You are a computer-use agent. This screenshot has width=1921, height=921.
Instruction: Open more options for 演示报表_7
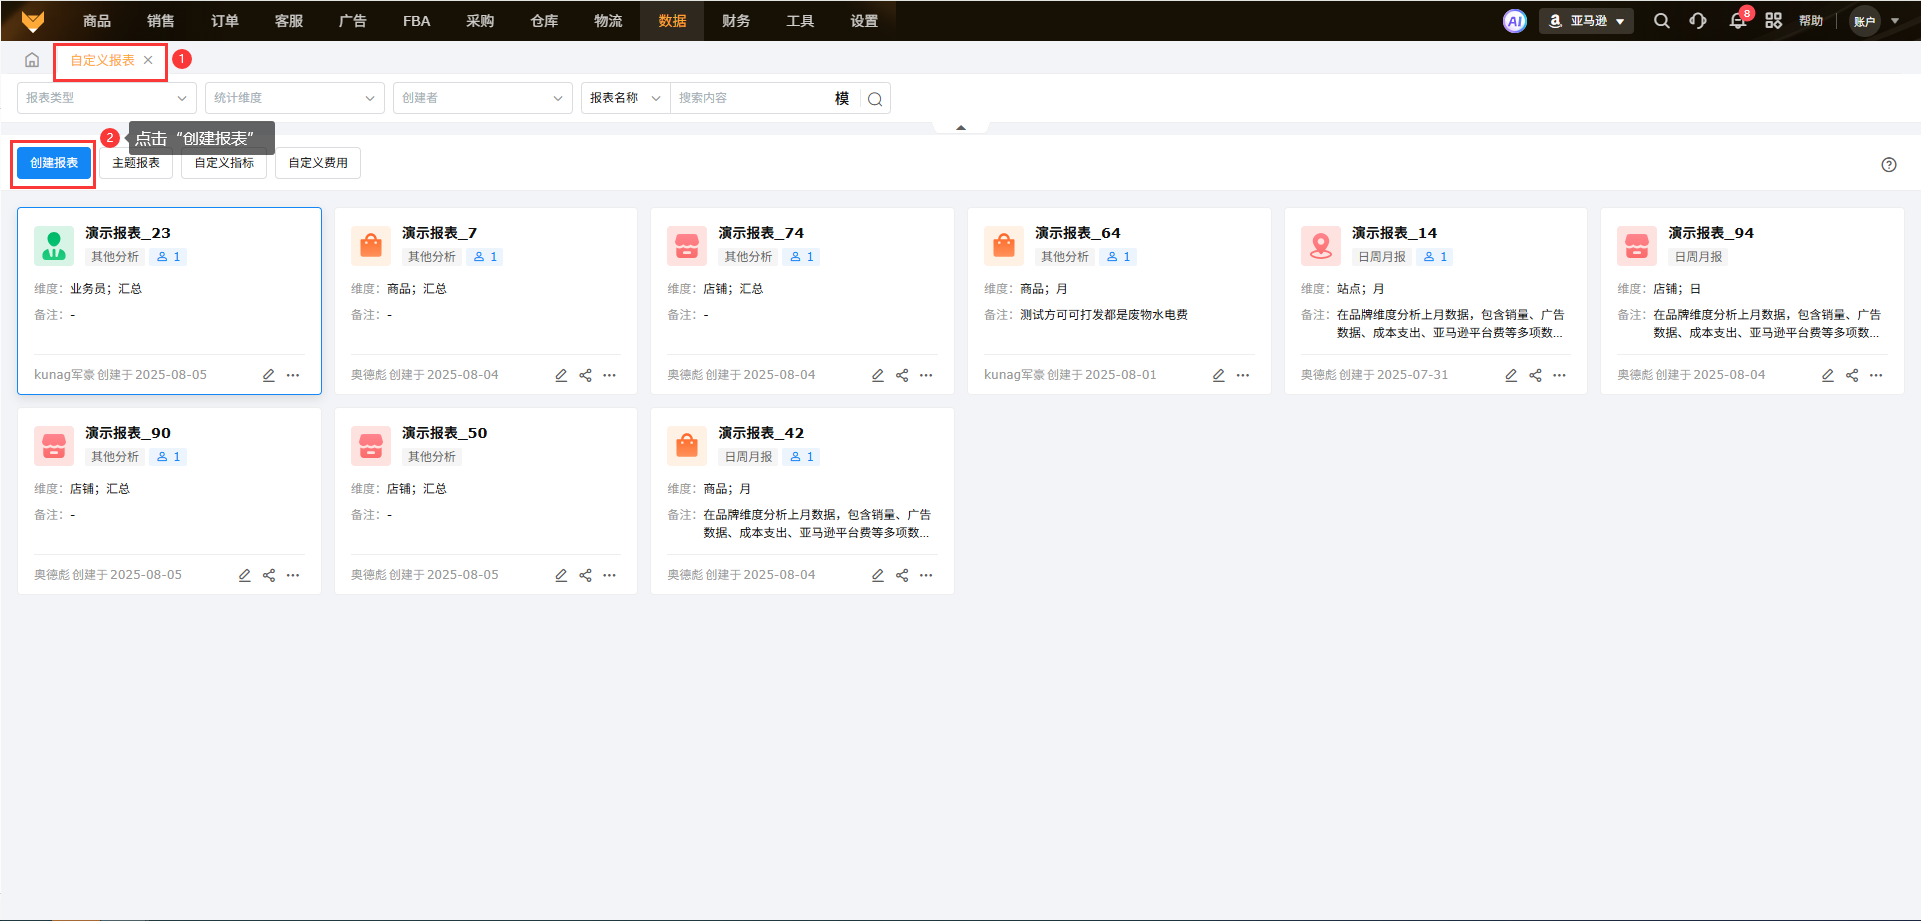click(x=610, y=376)
